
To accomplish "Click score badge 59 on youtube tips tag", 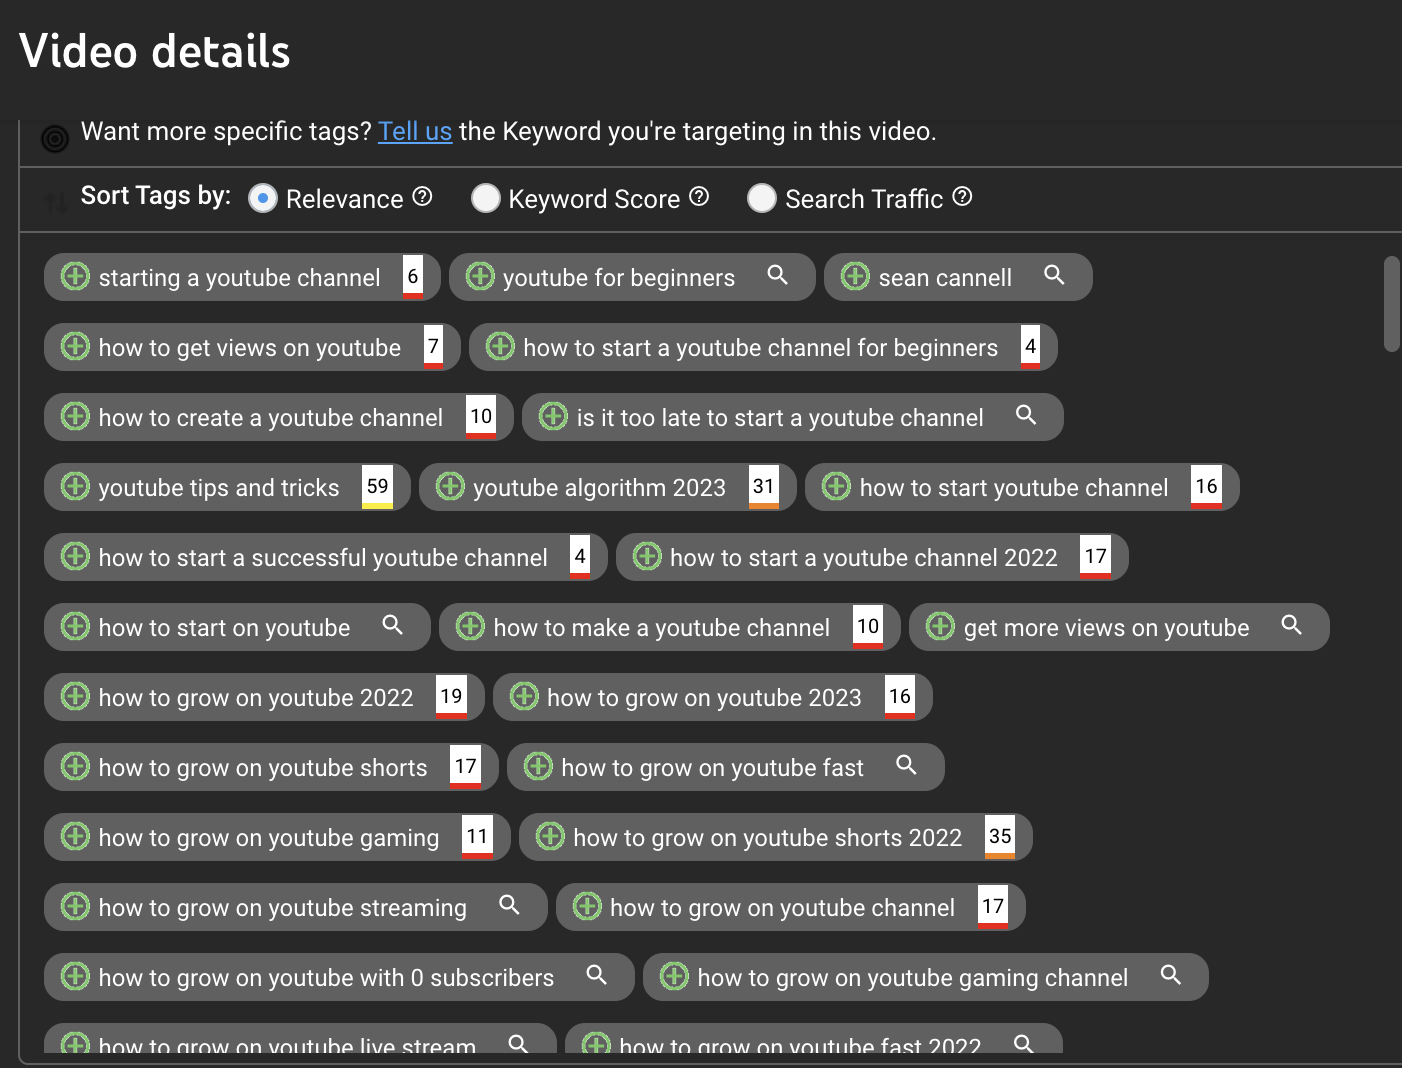I will click(x=377, y=487).
